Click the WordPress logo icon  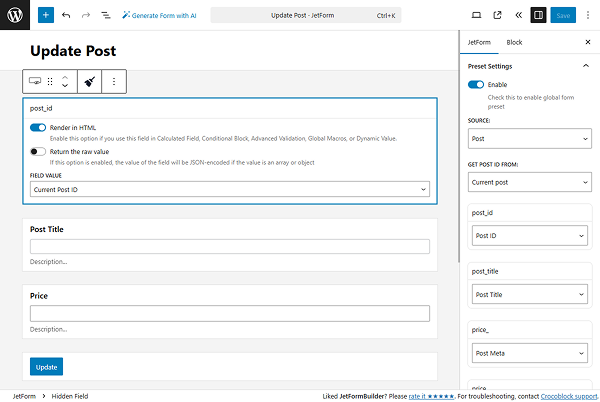[15, 15]
